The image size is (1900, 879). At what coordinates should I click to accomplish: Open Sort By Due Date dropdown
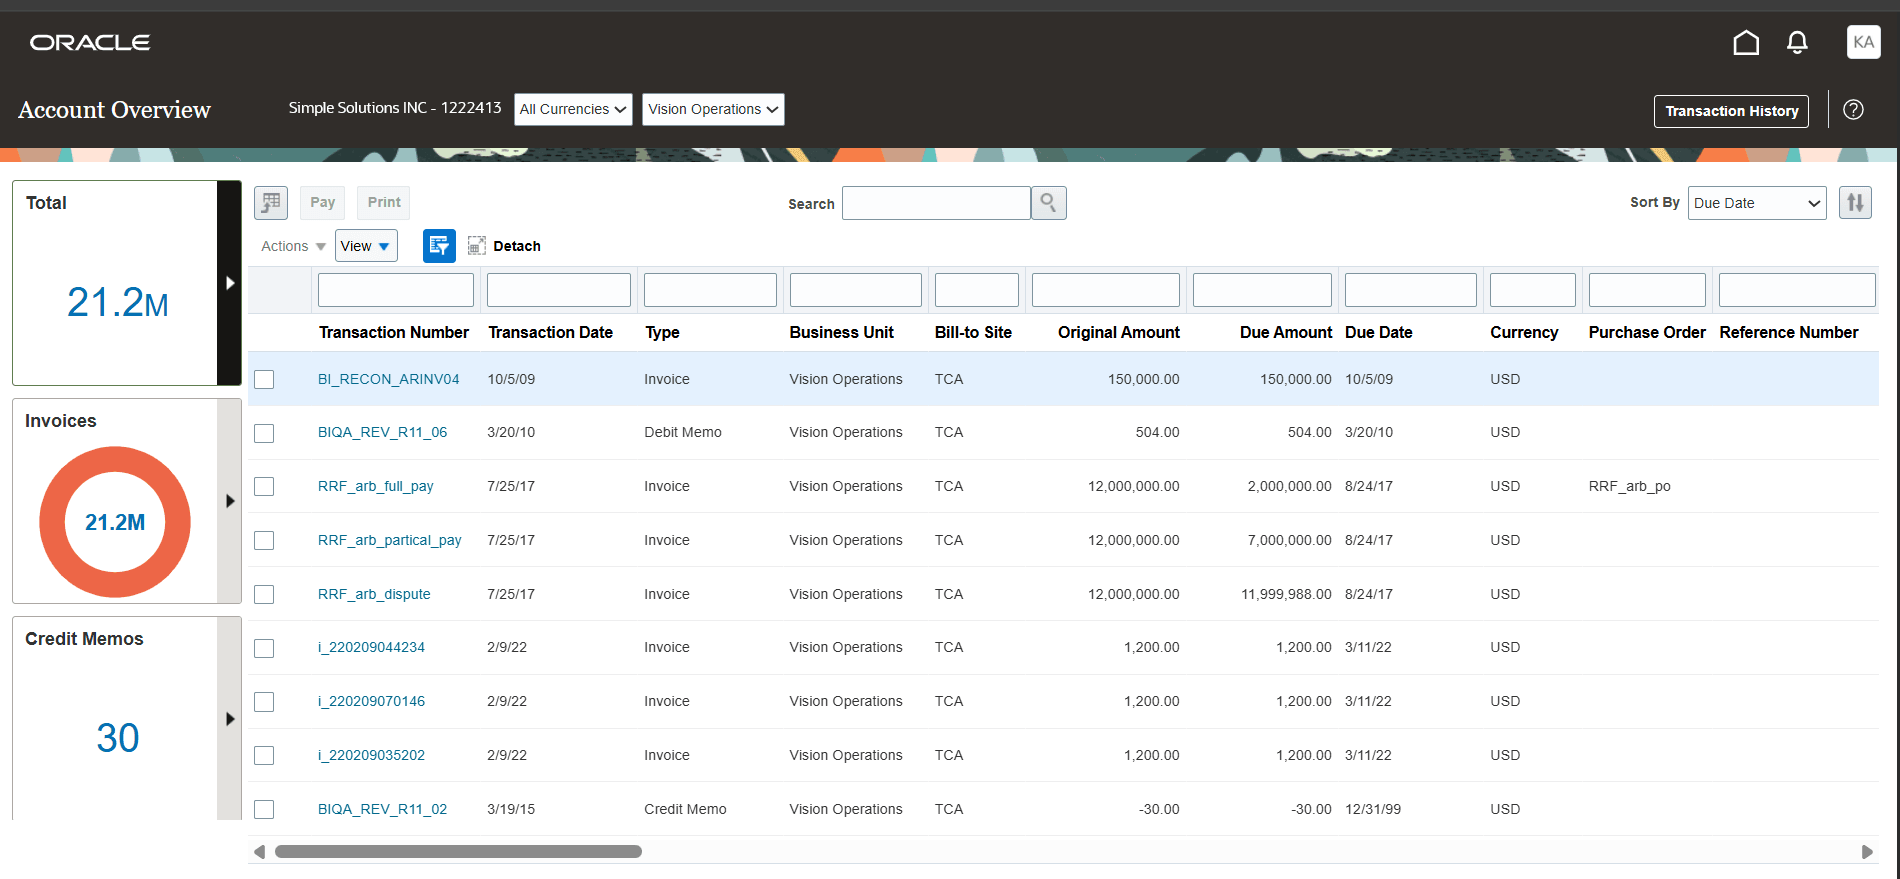pos(1757,203)
